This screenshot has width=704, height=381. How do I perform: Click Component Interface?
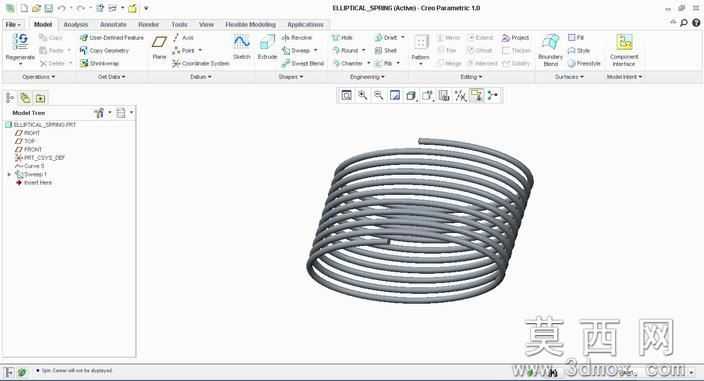tap(624, 50)
